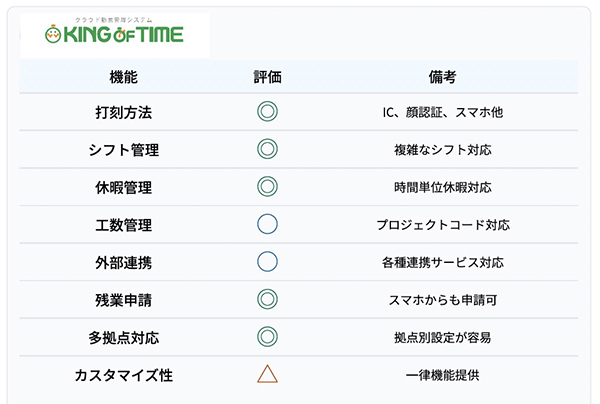Click the note スマホからも申請可
The height and width of the screenshot is (404, 600).
pos(442,300)
